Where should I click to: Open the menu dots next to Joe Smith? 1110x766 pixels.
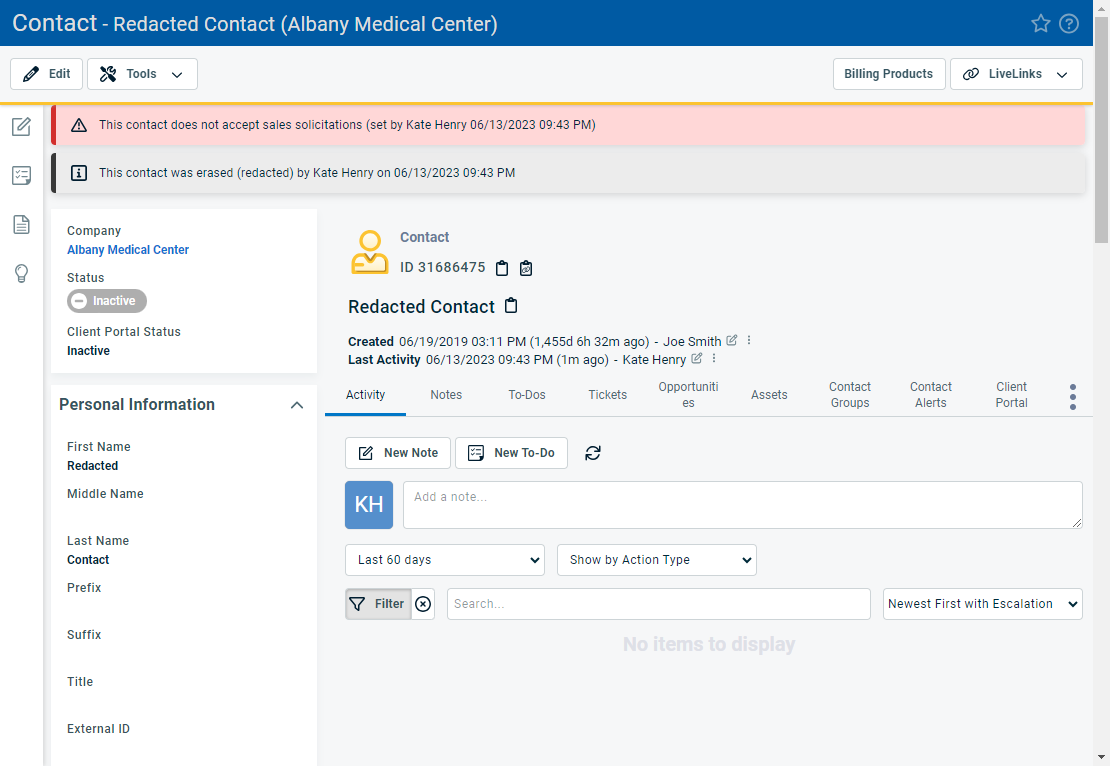point(749,341)
